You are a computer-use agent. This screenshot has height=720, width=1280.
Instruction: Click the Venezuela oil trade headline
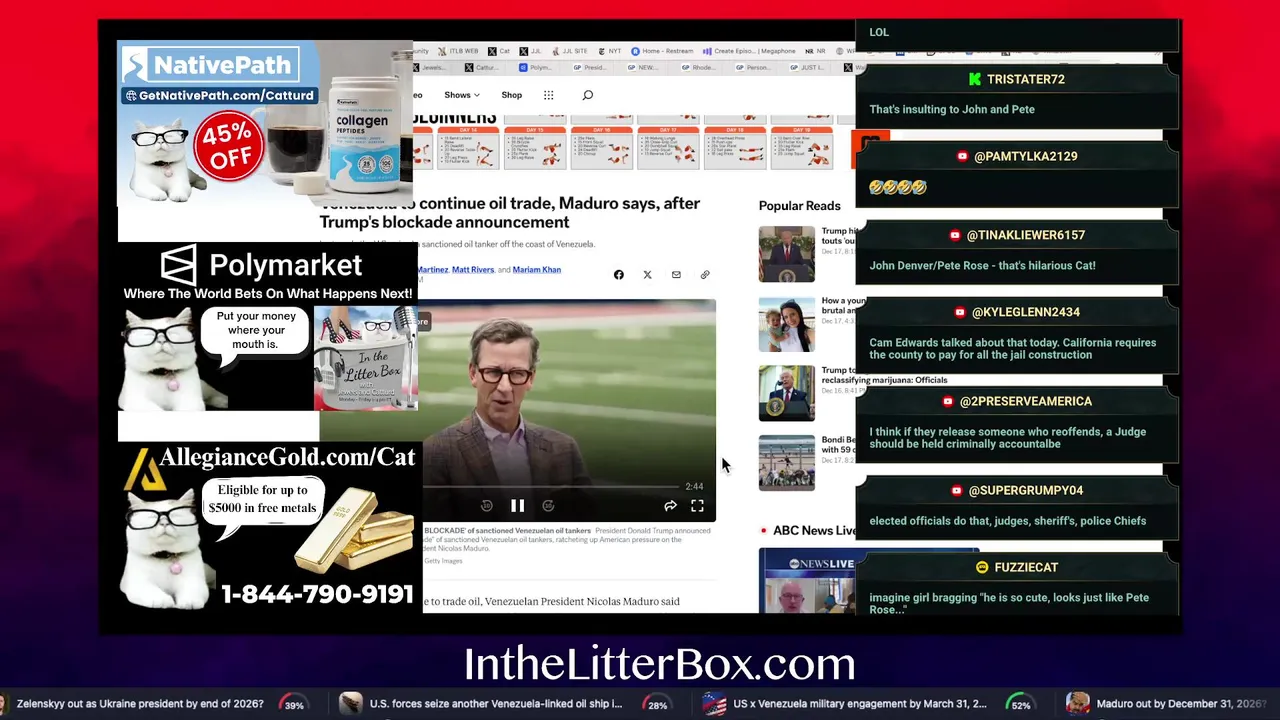pos(510,212)
